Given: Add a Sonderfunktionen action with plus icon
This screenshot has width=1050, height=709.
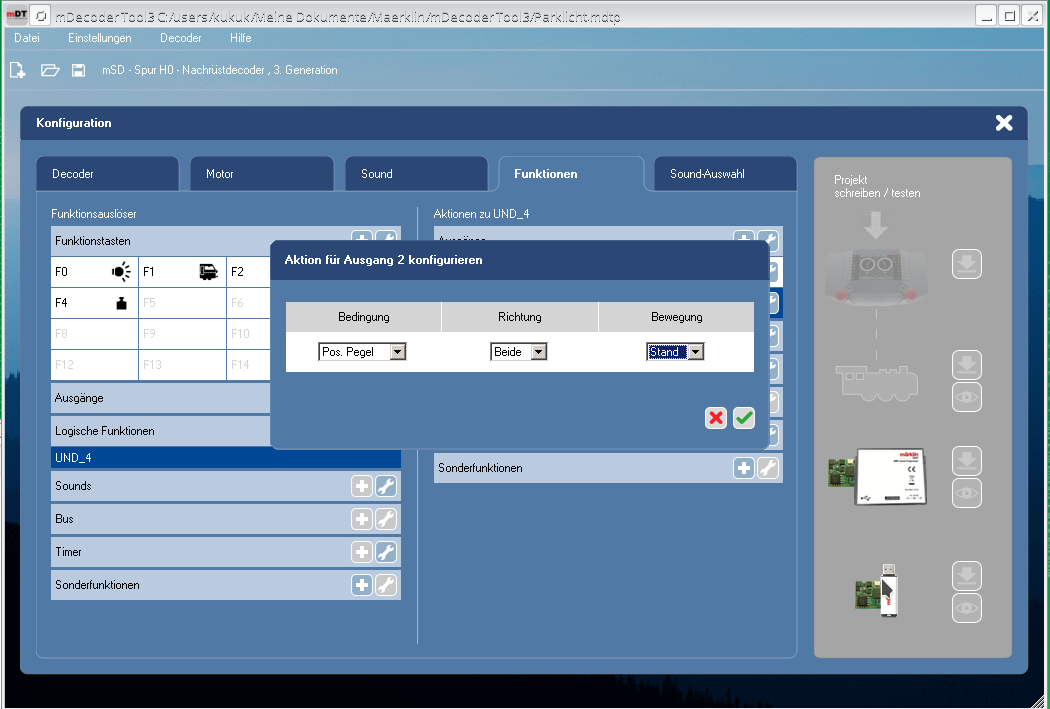Looking at the screenshot, I should pyautogui.click(x=743, y=468).
